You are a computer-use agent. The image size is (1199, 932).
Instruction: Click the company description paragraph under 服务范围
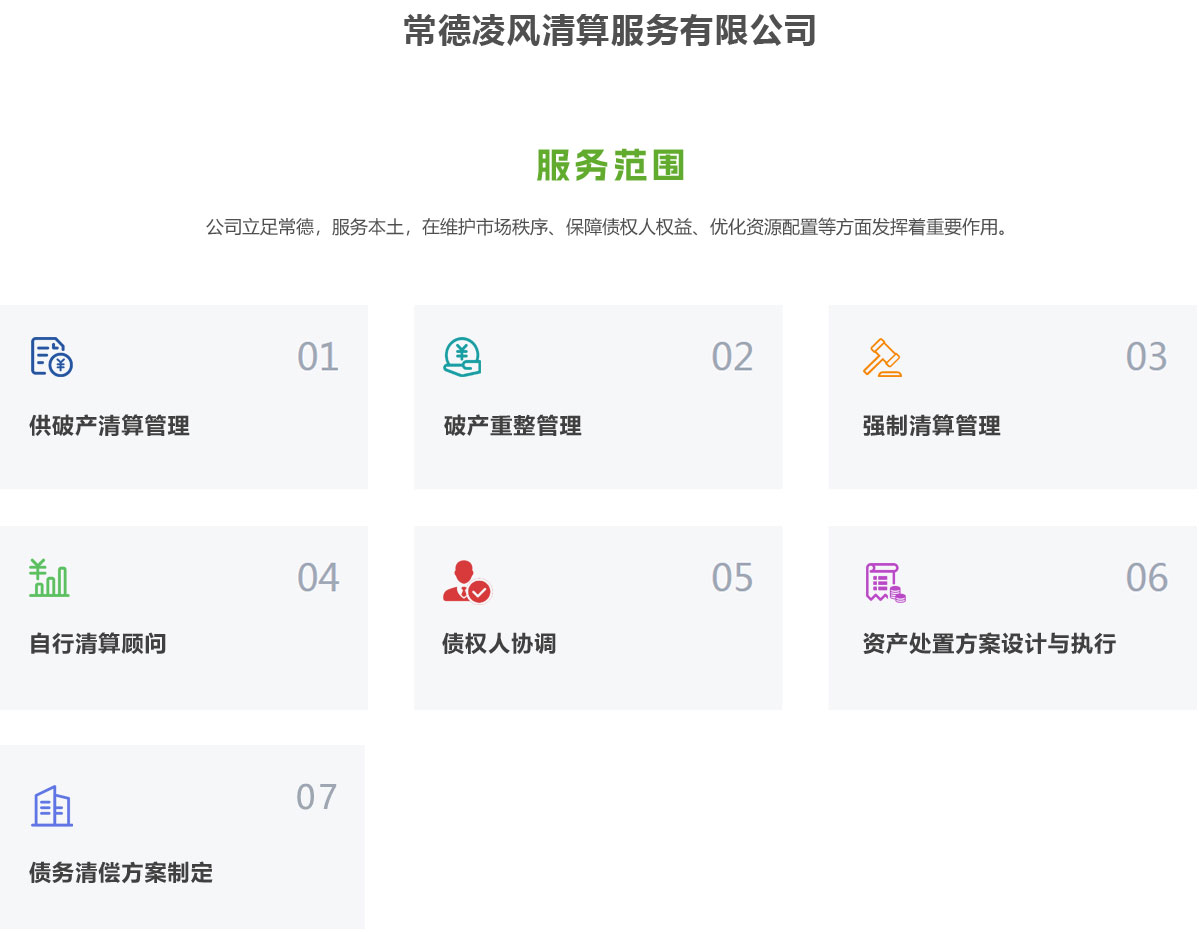[x=609, y=227]
